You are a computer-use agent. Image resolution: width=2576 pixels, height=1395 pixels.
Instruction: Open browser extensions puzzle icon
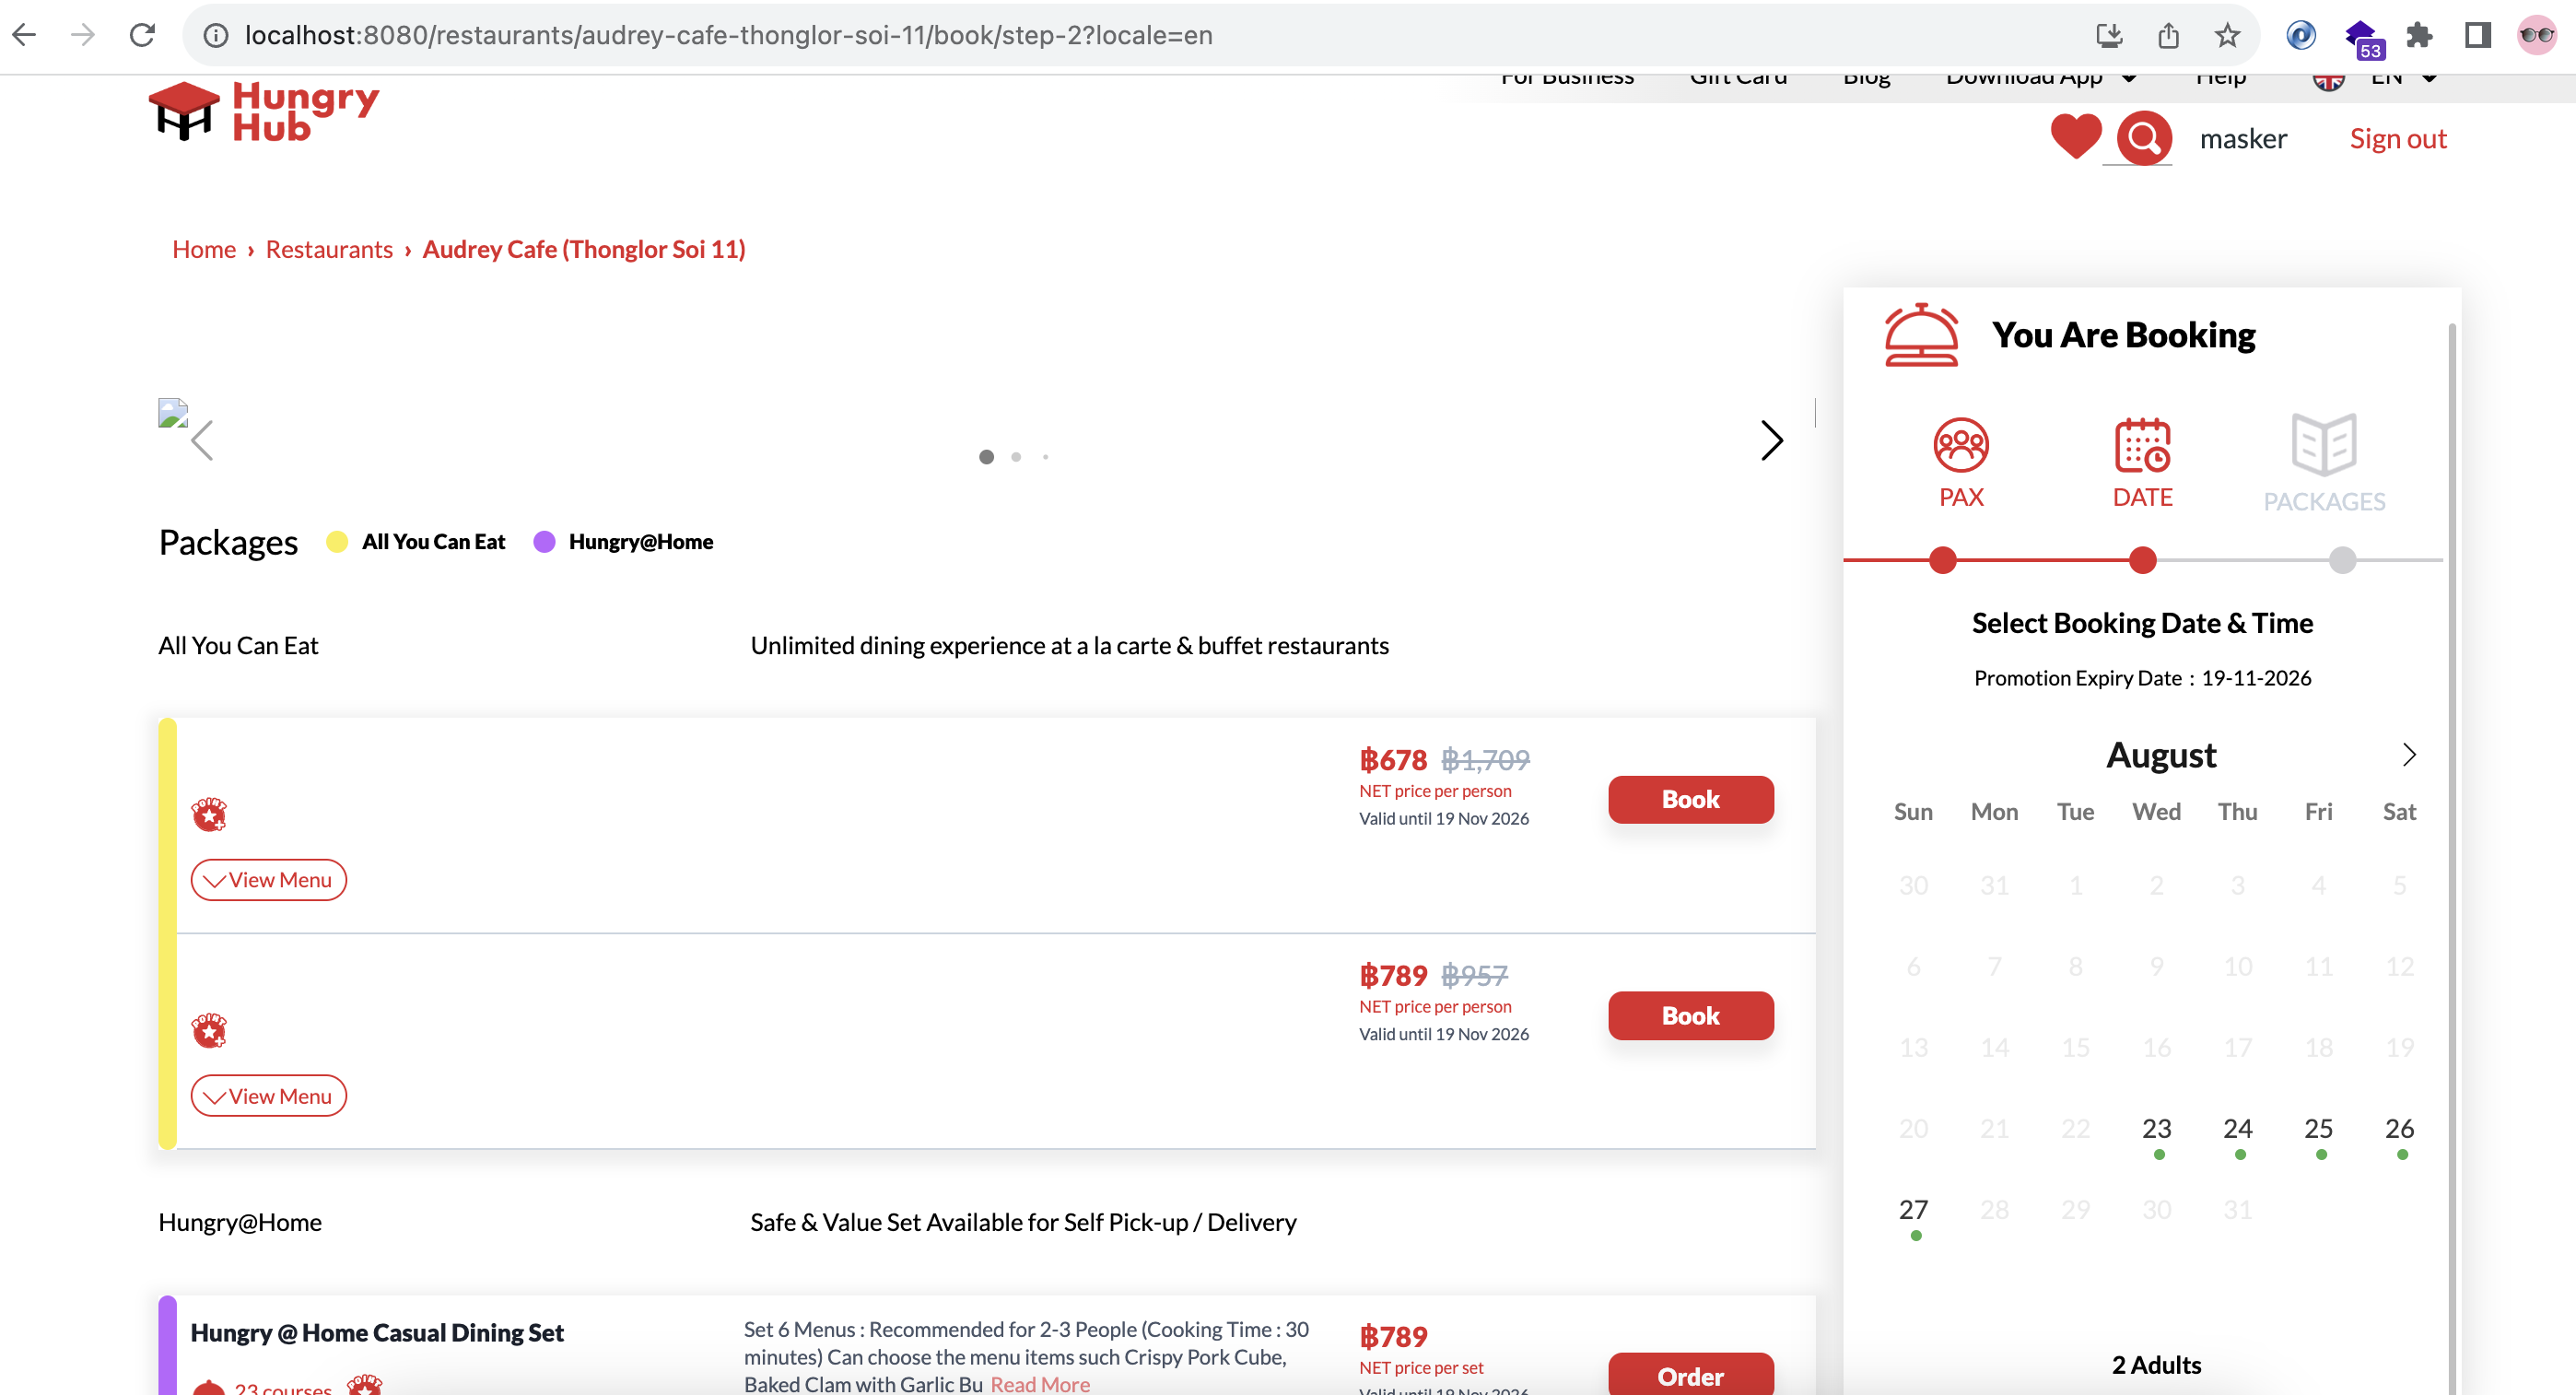[x=2419, y=36]
